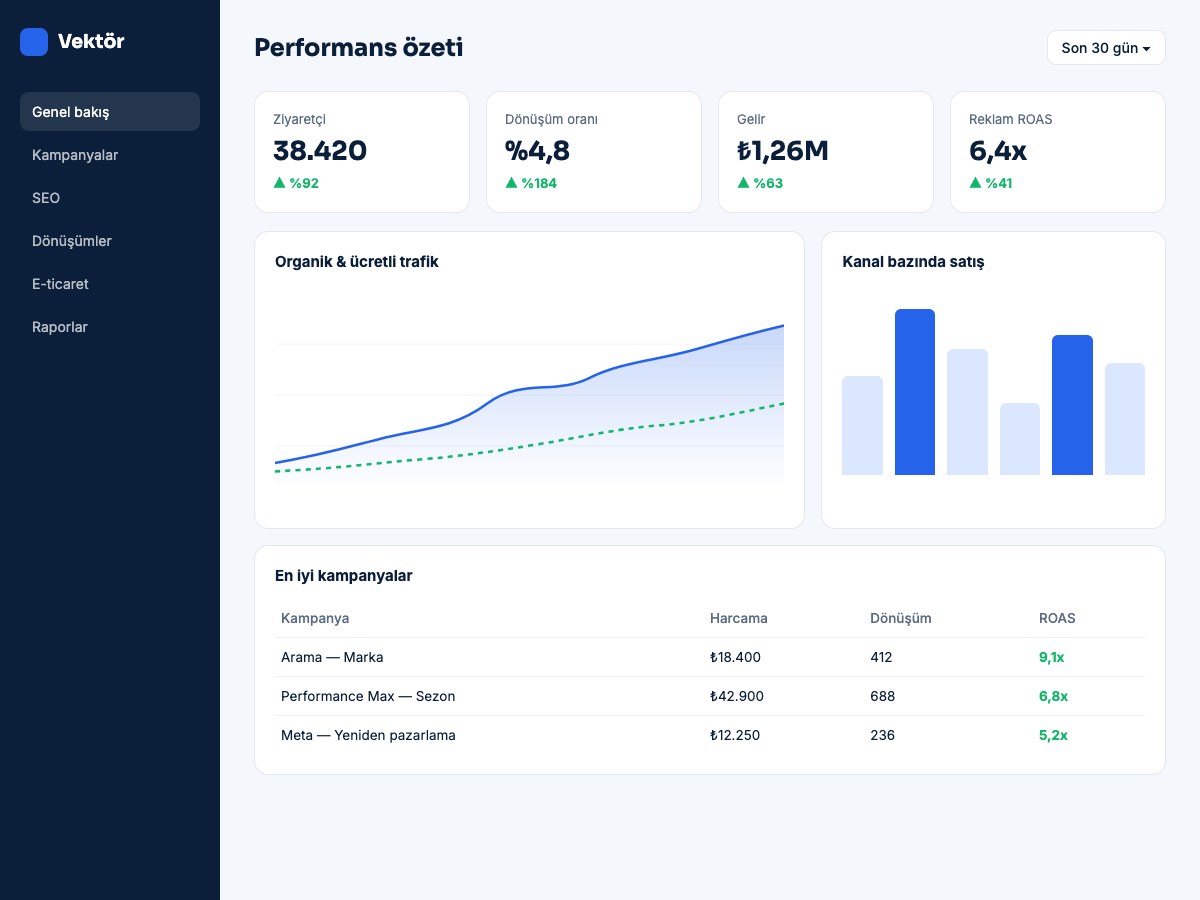Image resolution: width=1200 pixels, height=900 pixels.
Task: Click the Harcama column header
Action: 739,618
